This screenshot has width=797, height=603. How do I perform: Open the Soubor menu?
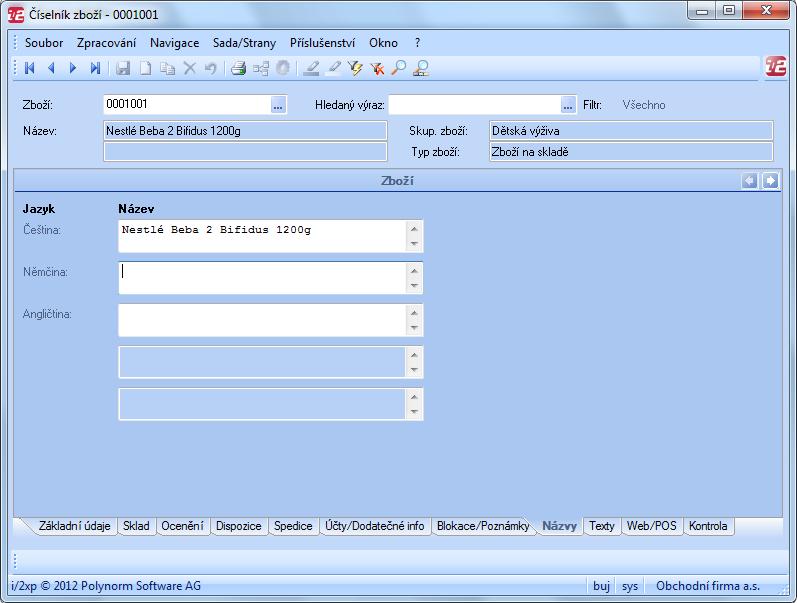pos(44,43)
